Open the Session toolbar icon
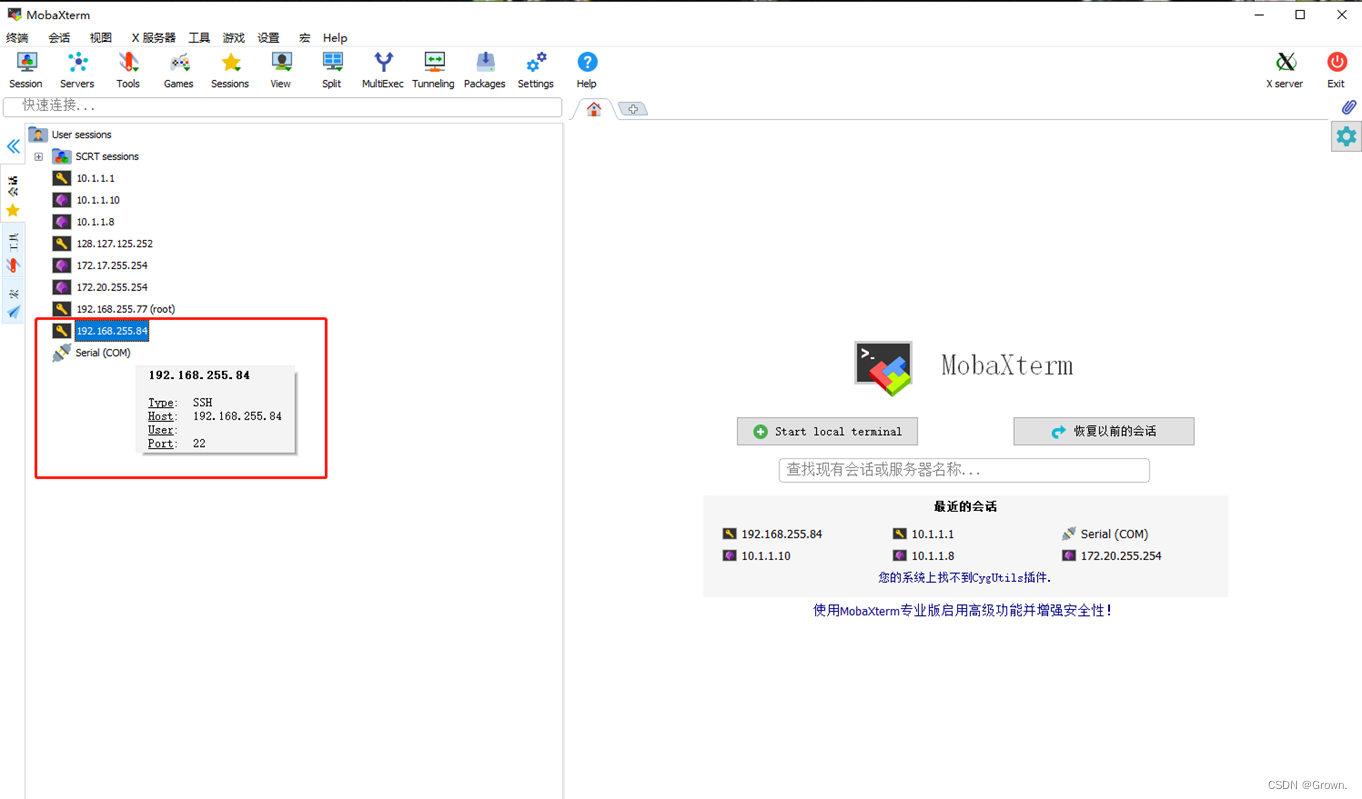The height and width of the screenshot is (799, 1362). 26,70
